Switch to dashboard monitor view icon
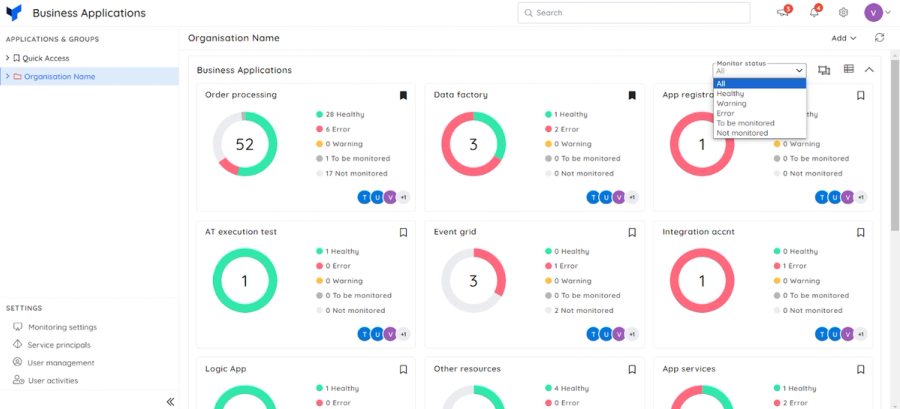The image size is (900, 409). pyautogui.click(x=824, y=70)
